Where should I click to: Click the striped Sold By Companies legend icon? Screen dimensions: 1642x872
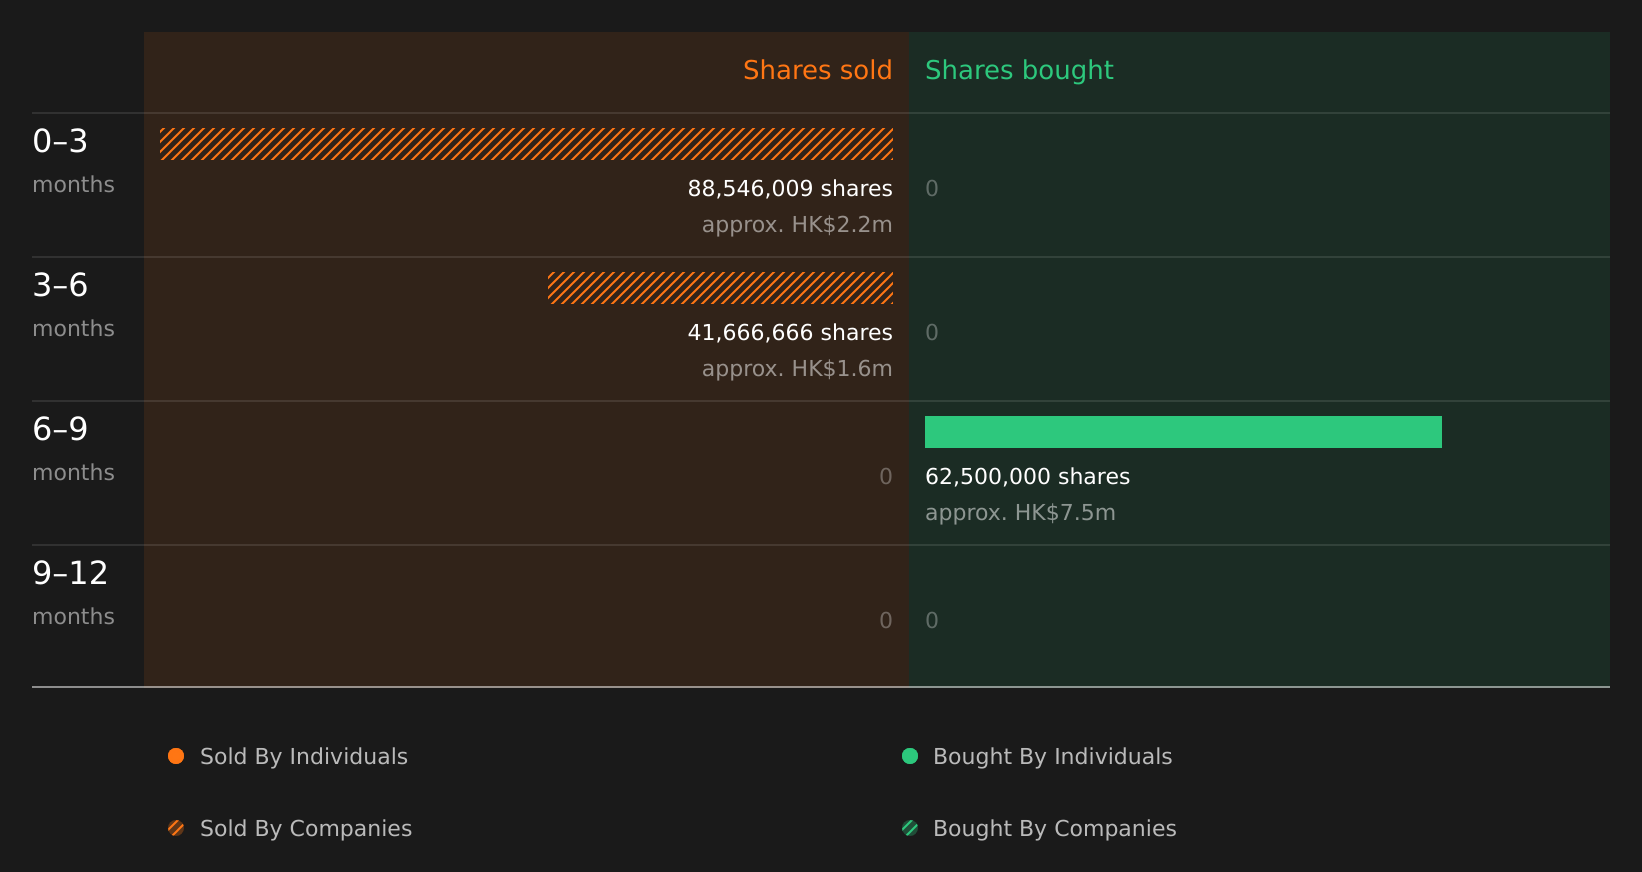(x=176, y=828)
